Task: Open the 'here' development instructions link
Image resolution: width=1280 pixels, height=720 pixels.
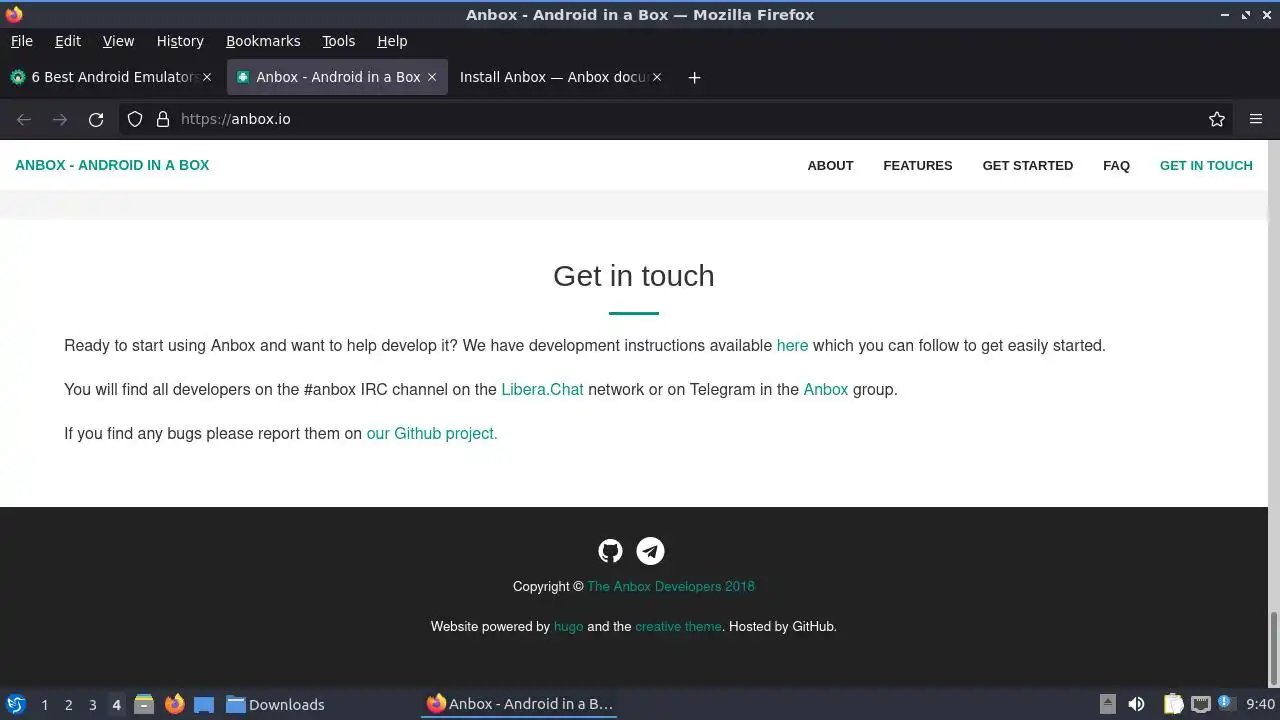Action: tap(792, 345)
